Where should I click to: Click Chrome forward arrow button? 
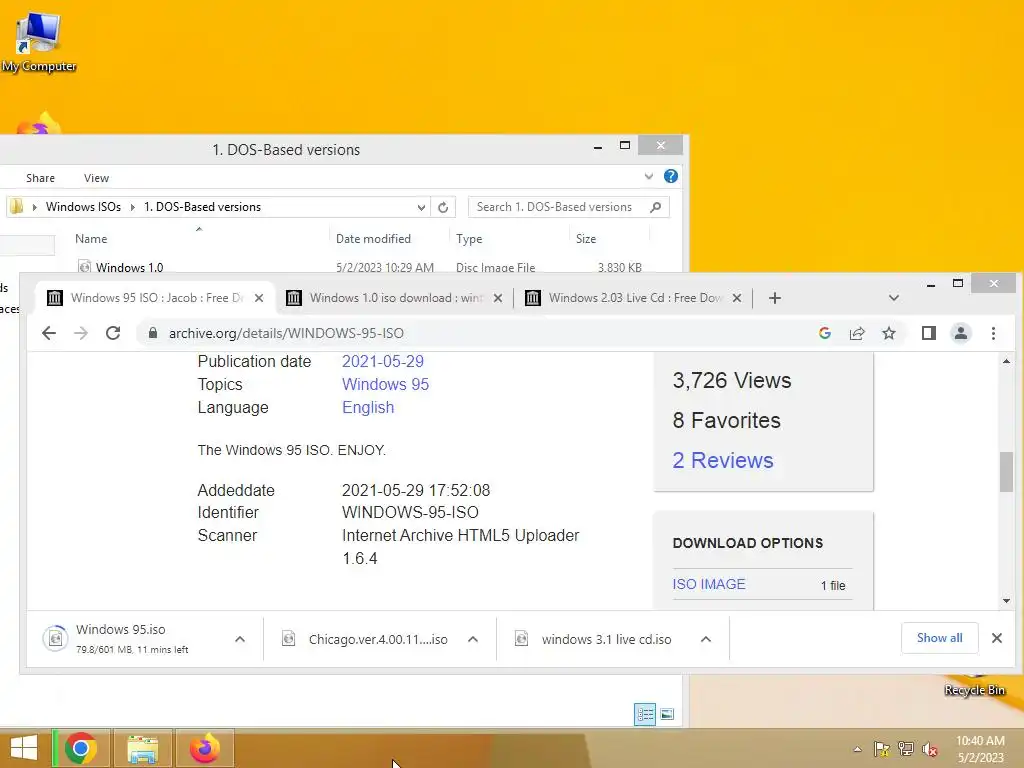(81, 333)
